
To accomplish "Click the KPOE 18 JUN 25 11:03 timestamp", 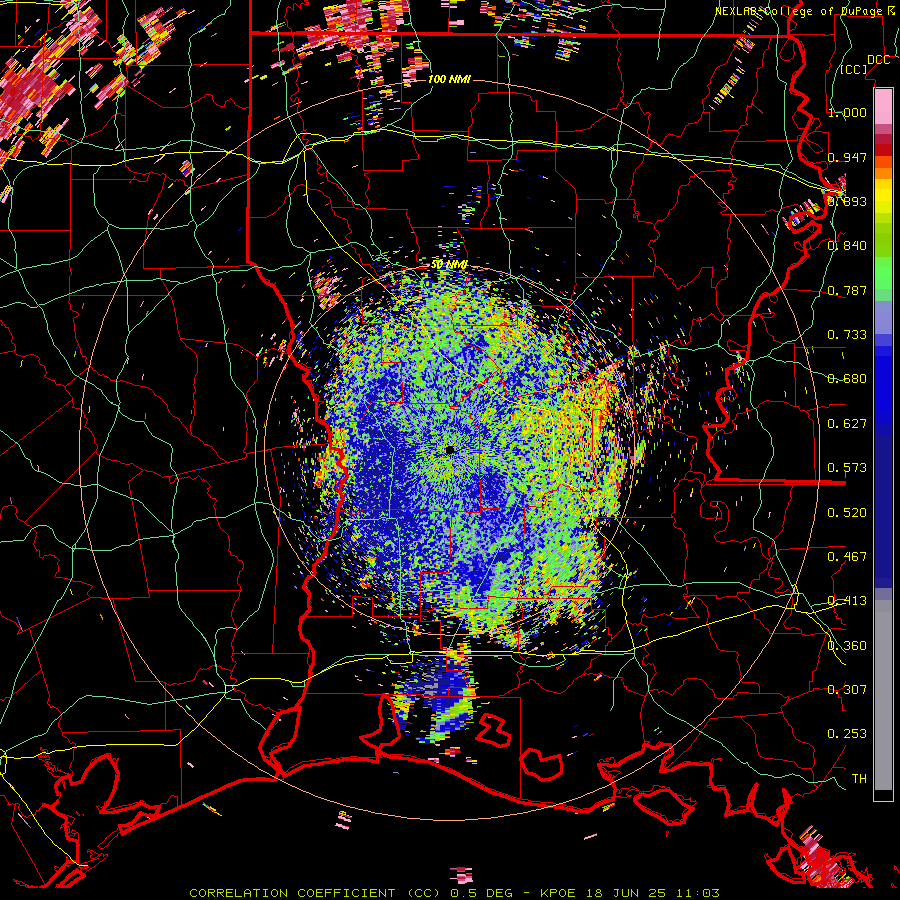I will coord(630,893).
